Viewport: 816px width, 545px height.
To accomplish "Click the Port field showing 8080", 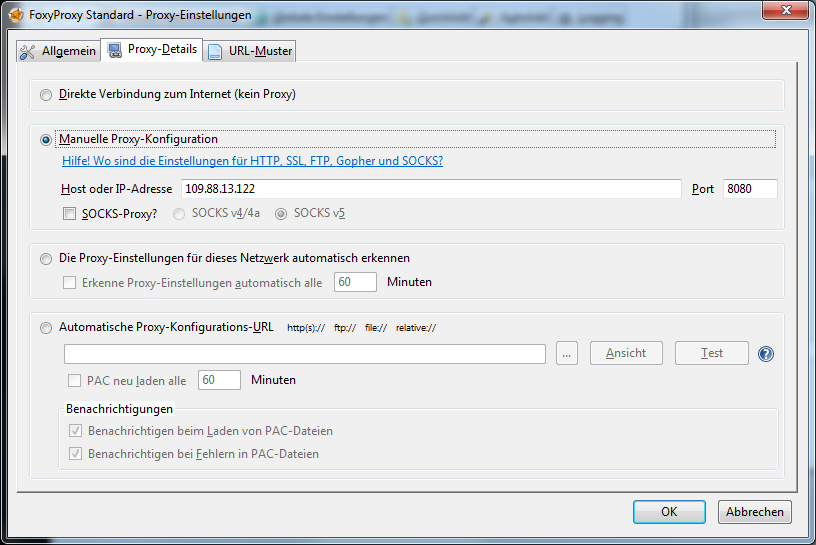I will tap(750, 189).
